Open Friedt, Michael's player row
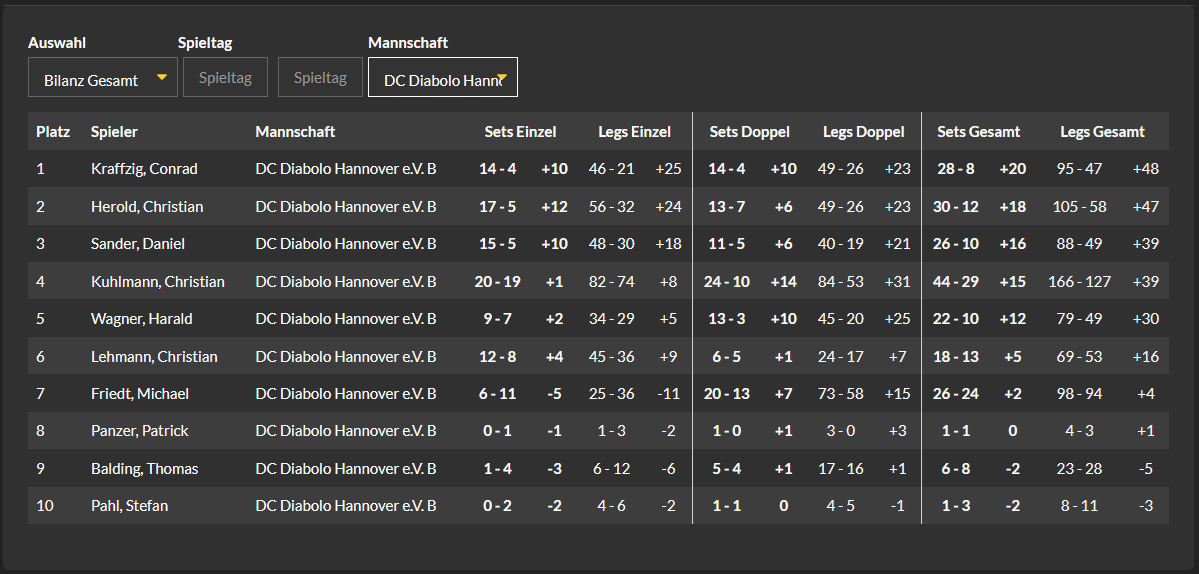Image resolution: width=1199 pixels, height=574 pixels. [x=598, y=394]
